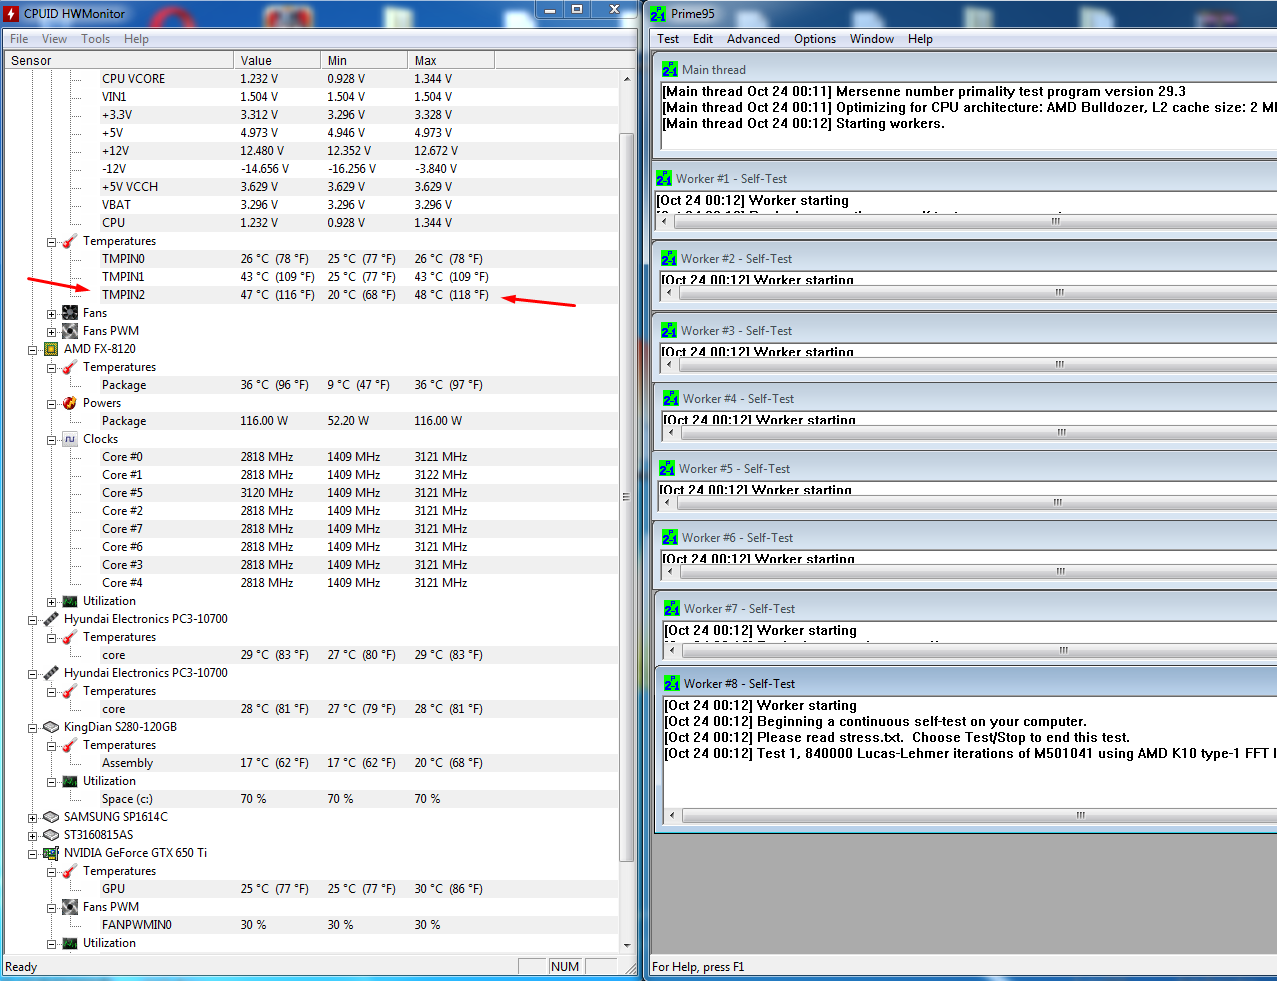
Task: Select the Assembly temperature row under KingDian
Action: coord(311,763)
